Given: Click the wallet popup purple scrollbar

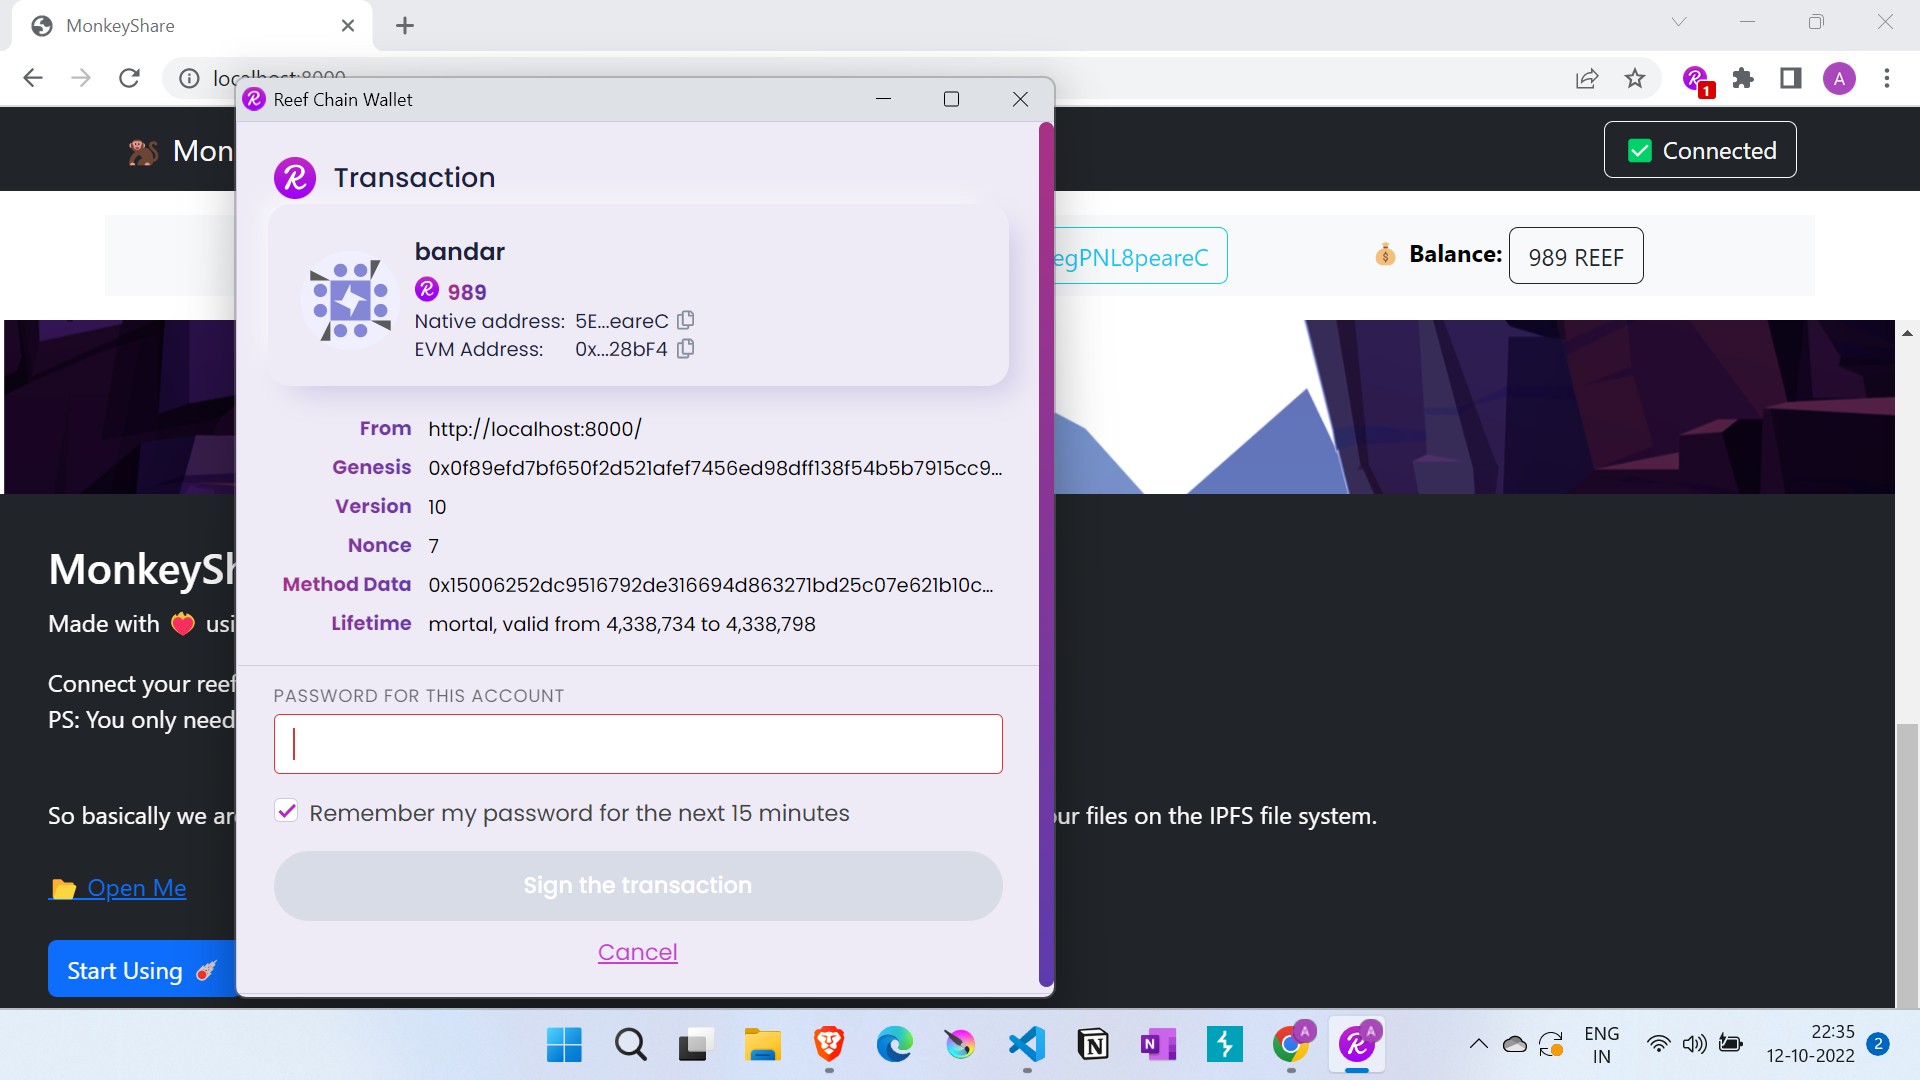Looking at the screenshot, I should click(x=1046, y=550).
